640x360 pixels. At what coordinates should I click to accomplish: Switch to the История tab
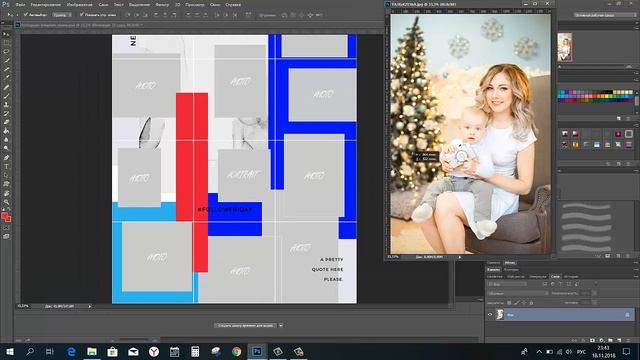point(571,276)
